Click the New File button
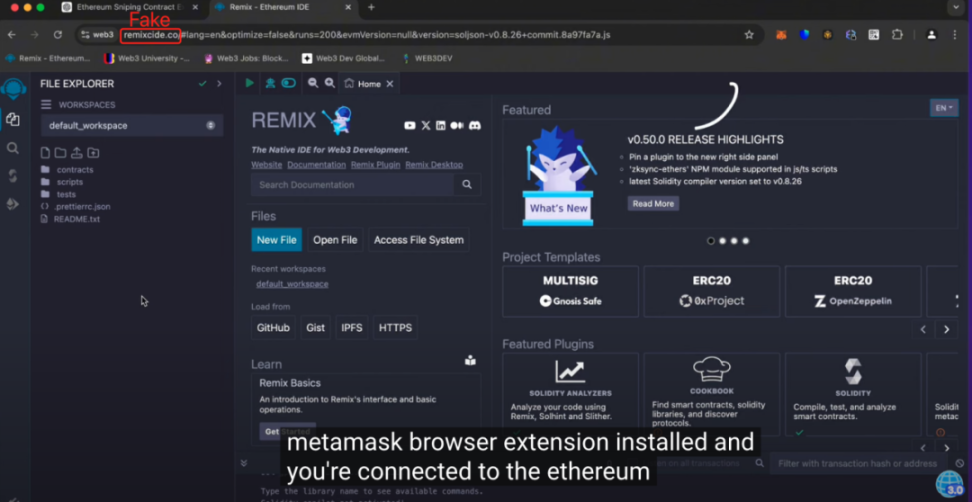Screen dimensions: 972x502 tap(276, 240)
